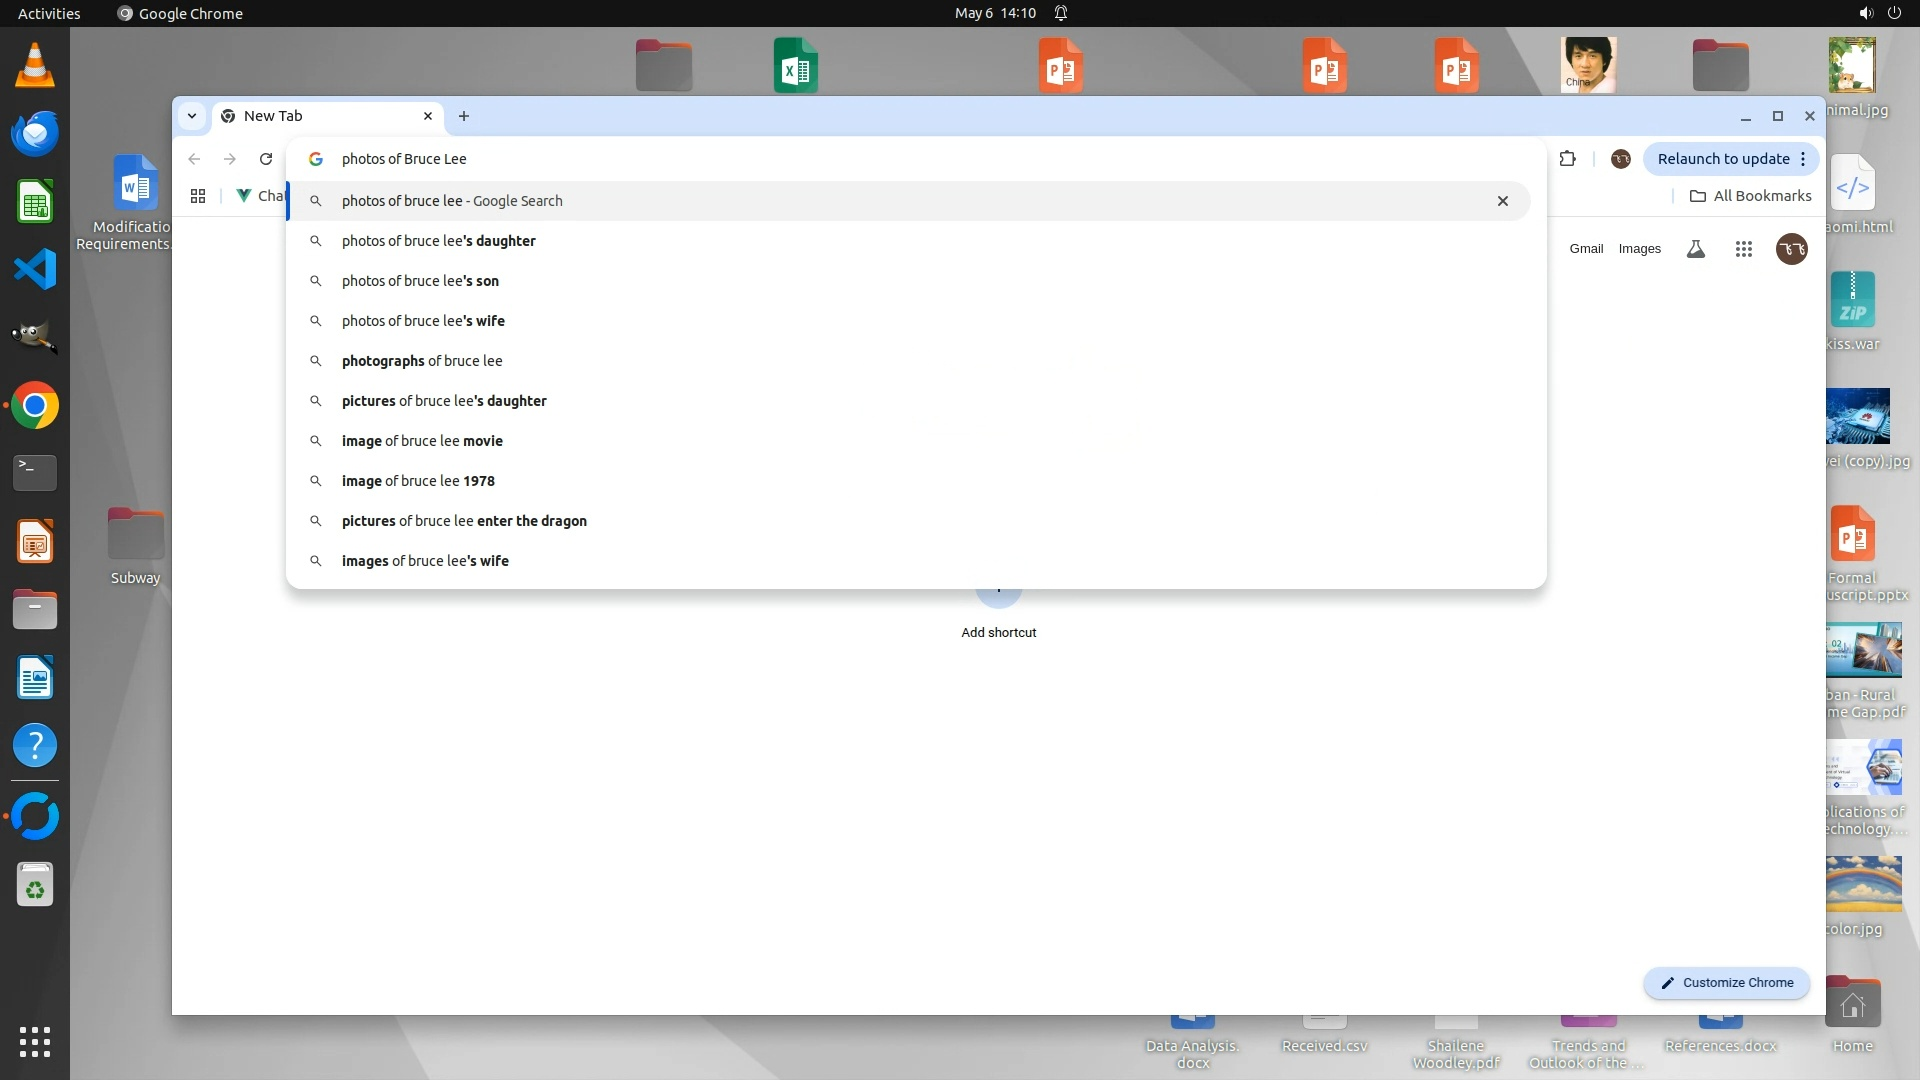Screen dimensions: 1920x1080
Task: Remove the 'photos of bruce lee' suggestion
Action: tap(1502, 201)
